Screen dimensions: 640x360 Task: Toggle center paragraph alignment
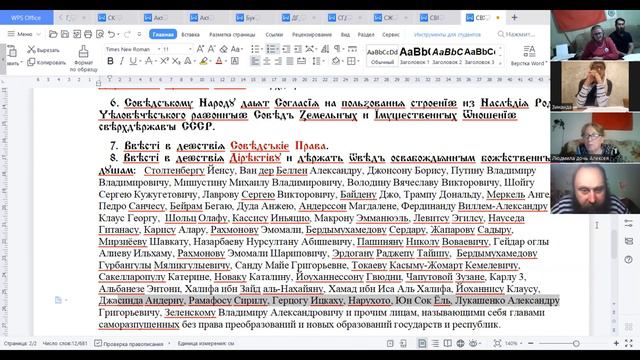pos(267,61)
